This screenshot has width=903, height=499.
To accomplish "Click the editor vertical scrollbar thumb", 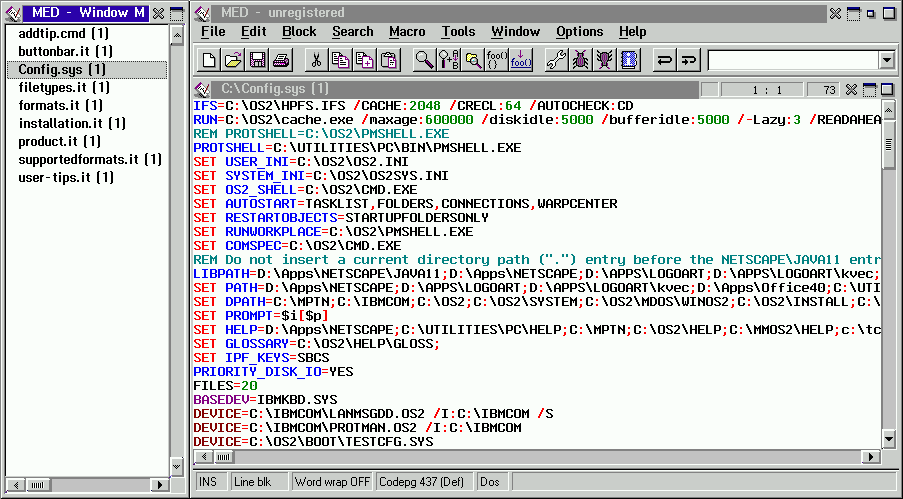I will pyautogui.click(x=889, y=144).
